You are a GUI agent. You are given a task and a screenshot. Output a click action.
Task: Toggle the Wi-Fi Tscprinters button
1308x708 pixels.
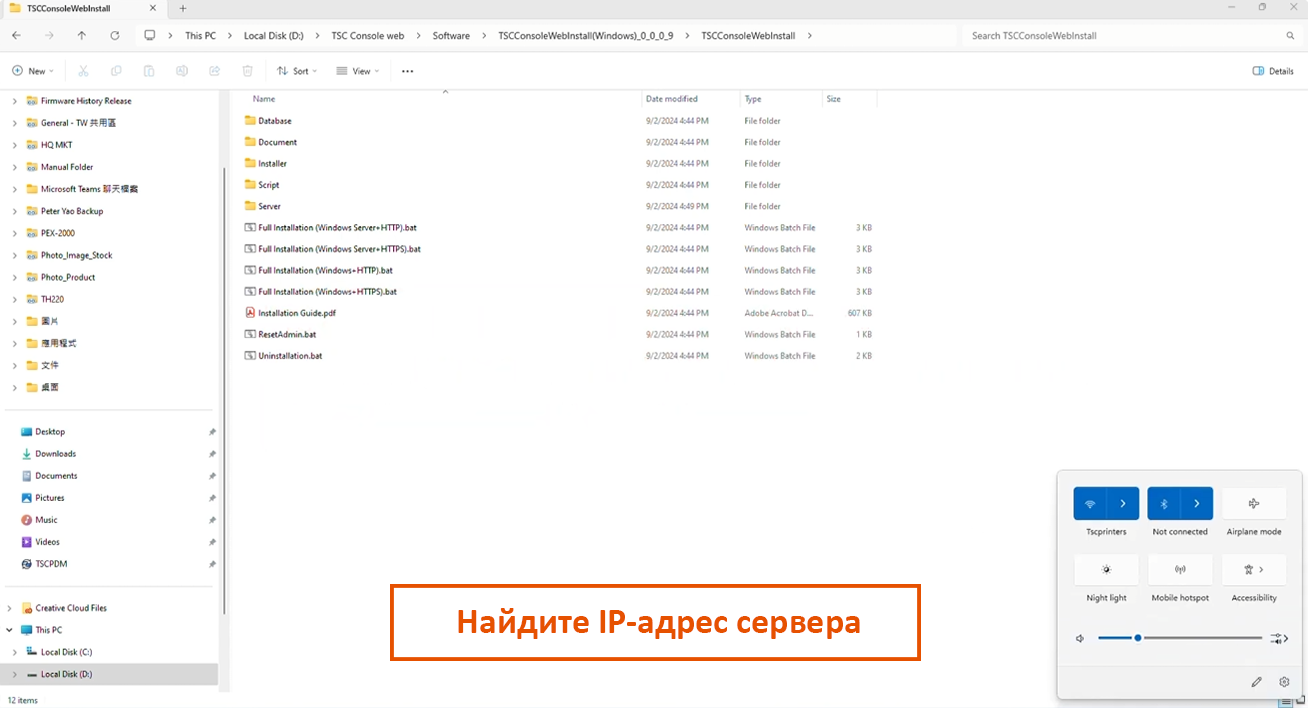click(x=1090, y=504)
